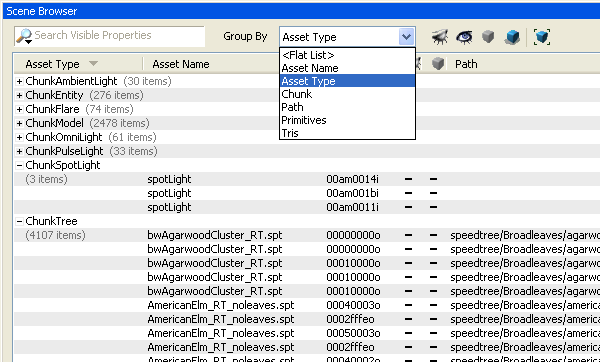The height and width of the screenshot is (362, 600).
Task: Select the ChunkTree group label
Action: point(51,221)
